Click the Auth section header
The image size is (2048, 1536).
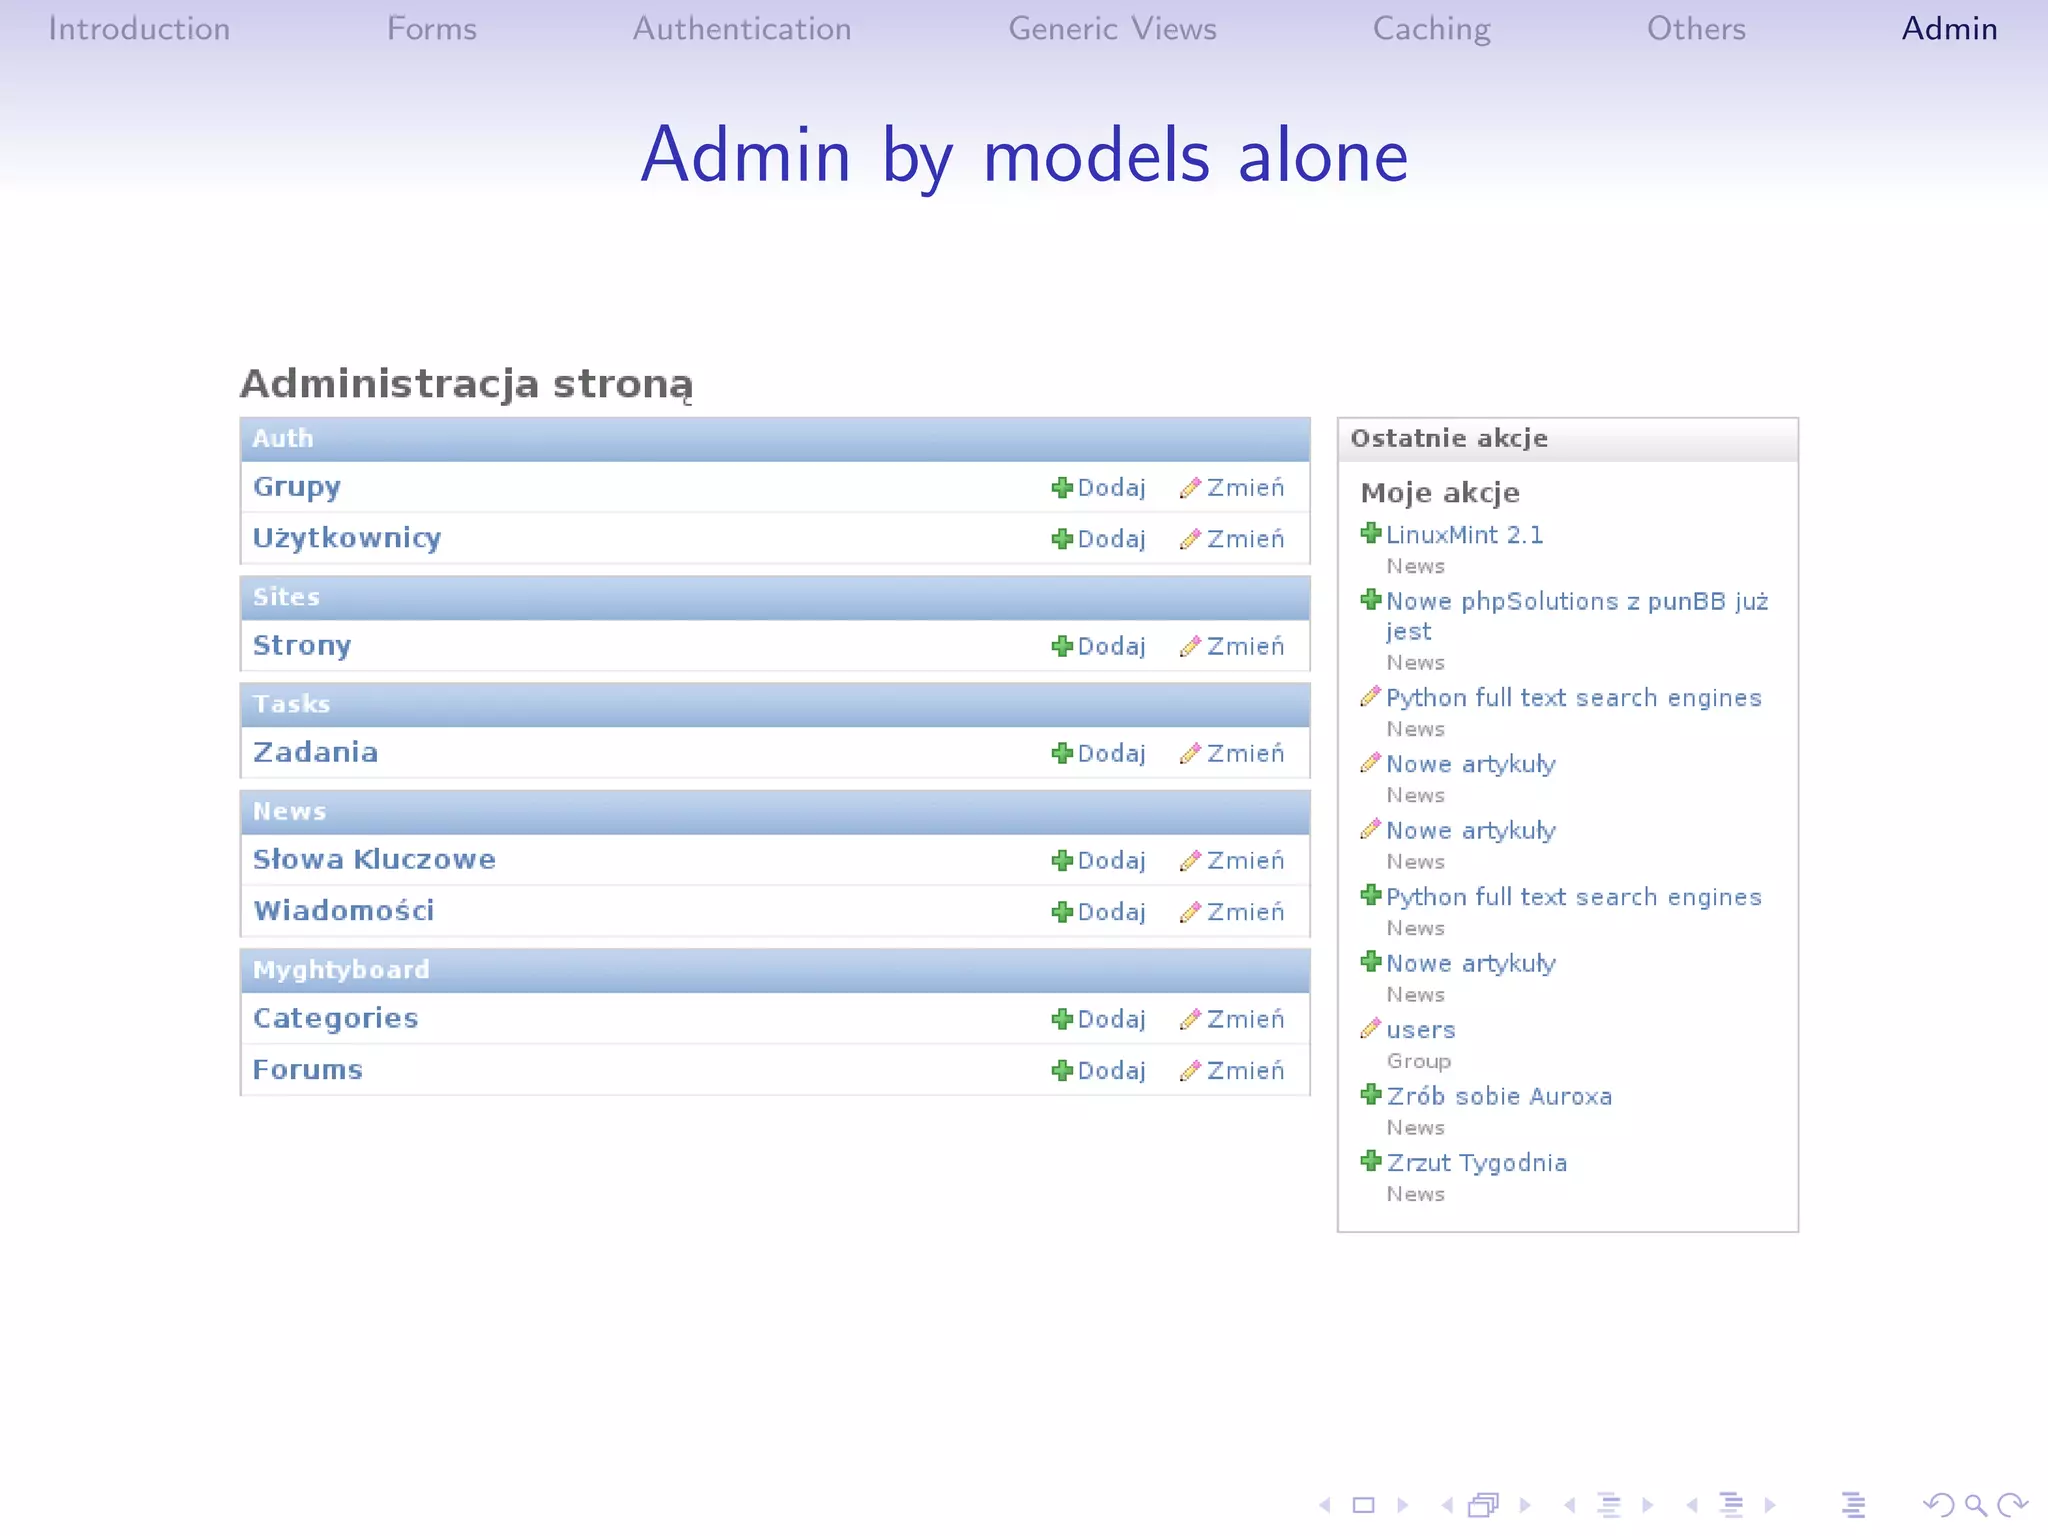click(775, 439)
